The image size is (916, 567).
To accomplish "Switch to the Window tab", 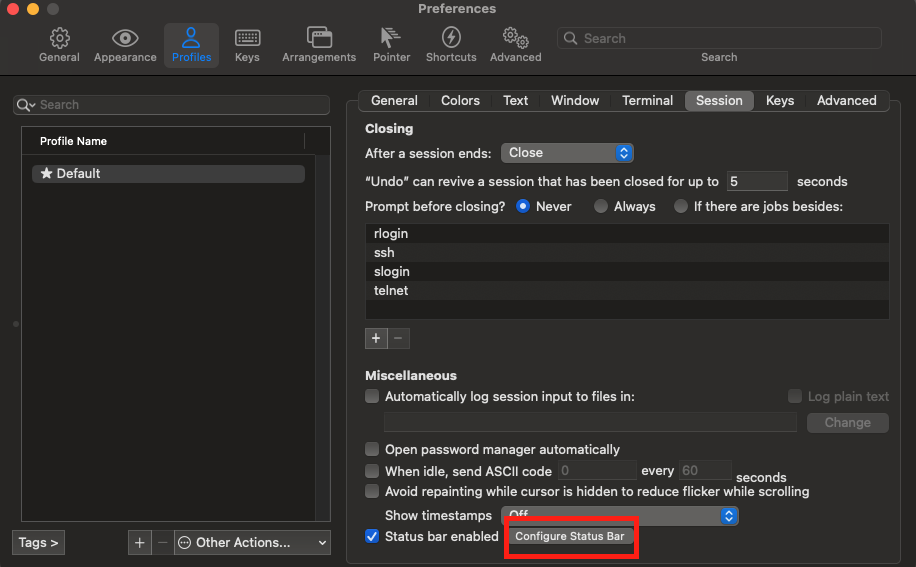I will coord(575,100).
